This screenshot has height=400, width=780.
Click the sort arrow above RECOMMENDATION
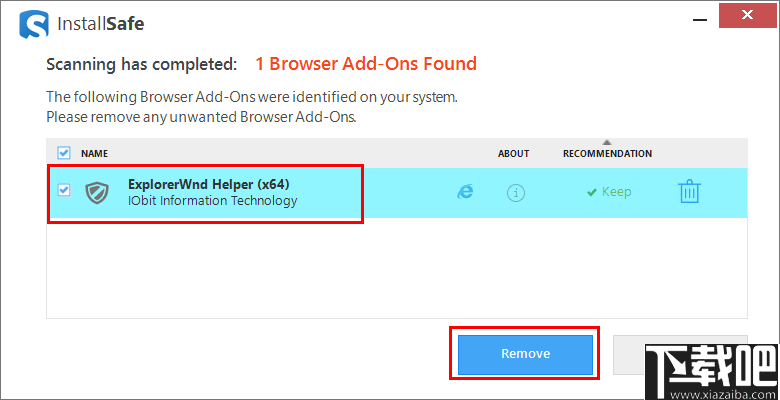(x=607, y=143)
